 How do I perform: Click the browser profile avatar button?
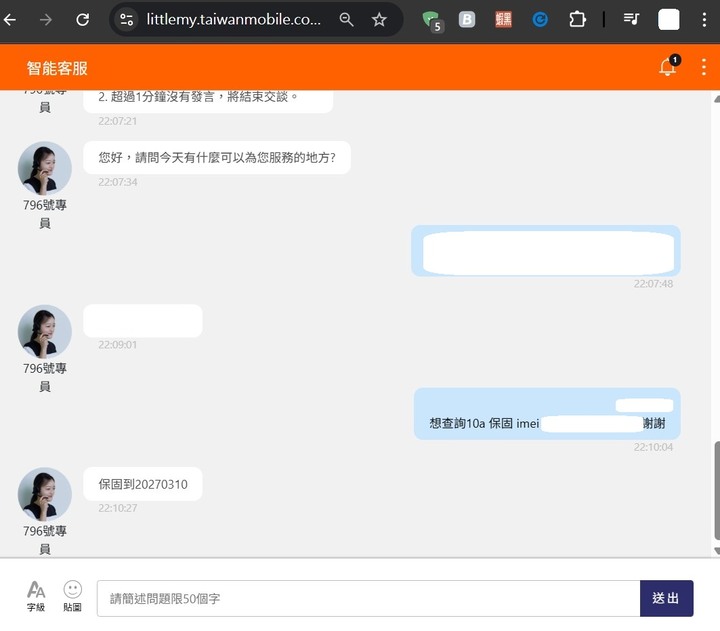pyautogui.click(x=669, y=19)
